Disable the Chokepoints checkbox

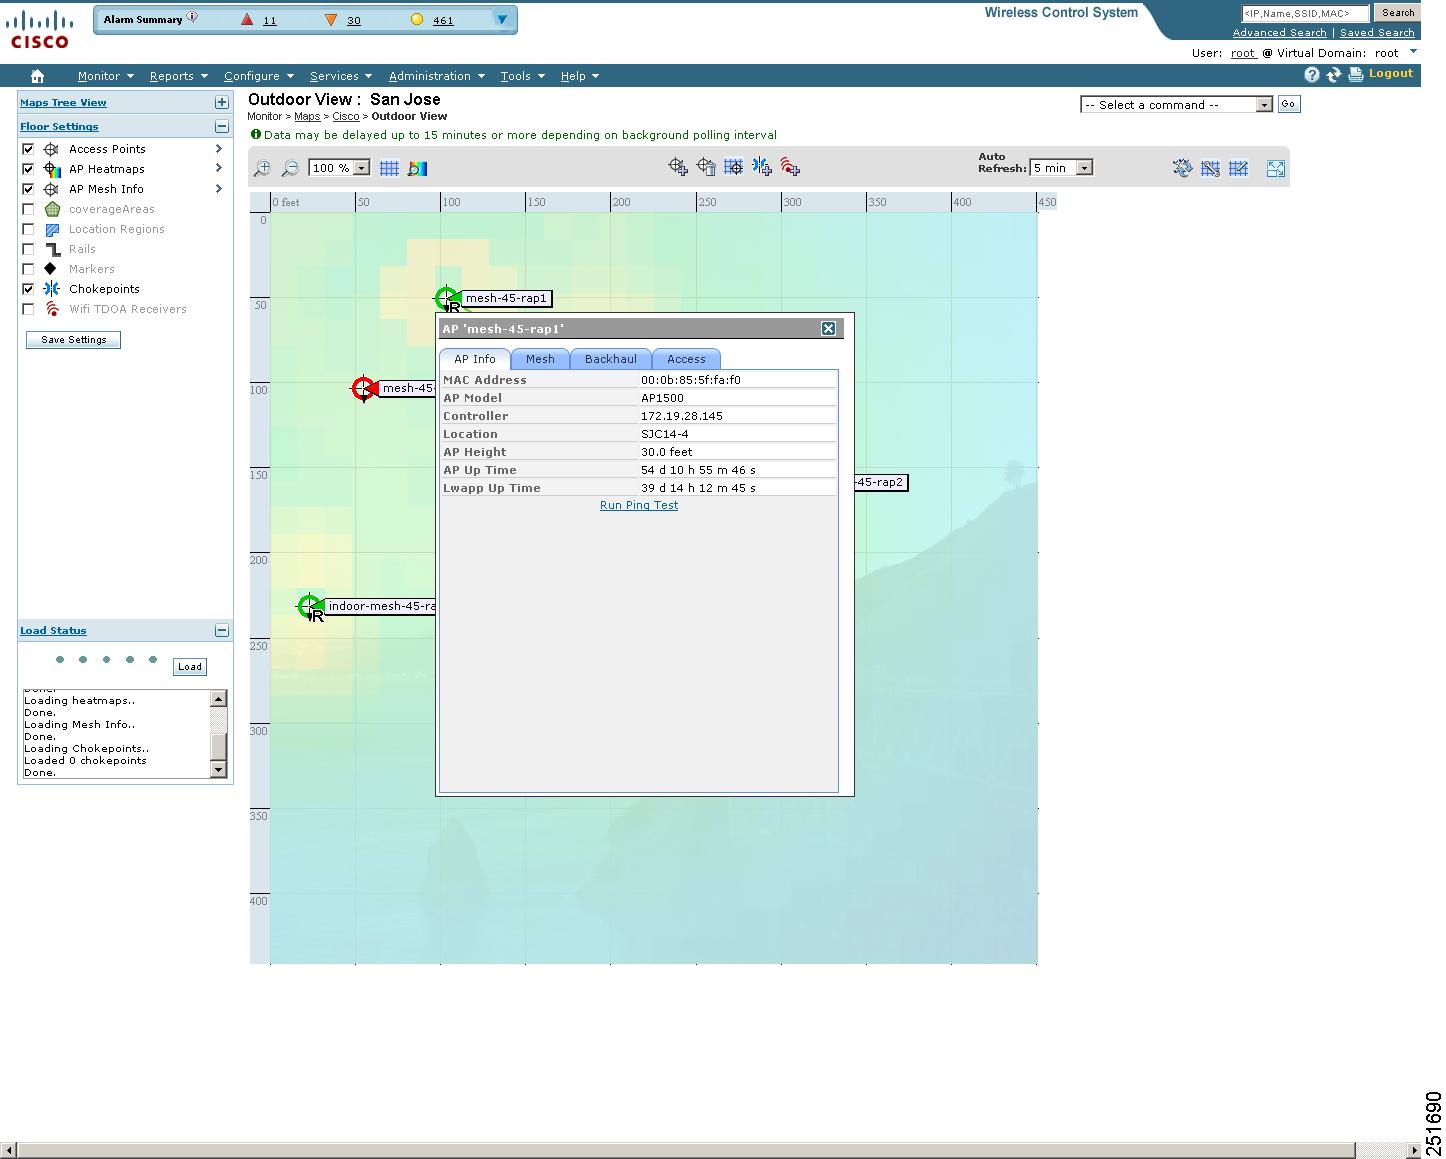coord(28,289)
